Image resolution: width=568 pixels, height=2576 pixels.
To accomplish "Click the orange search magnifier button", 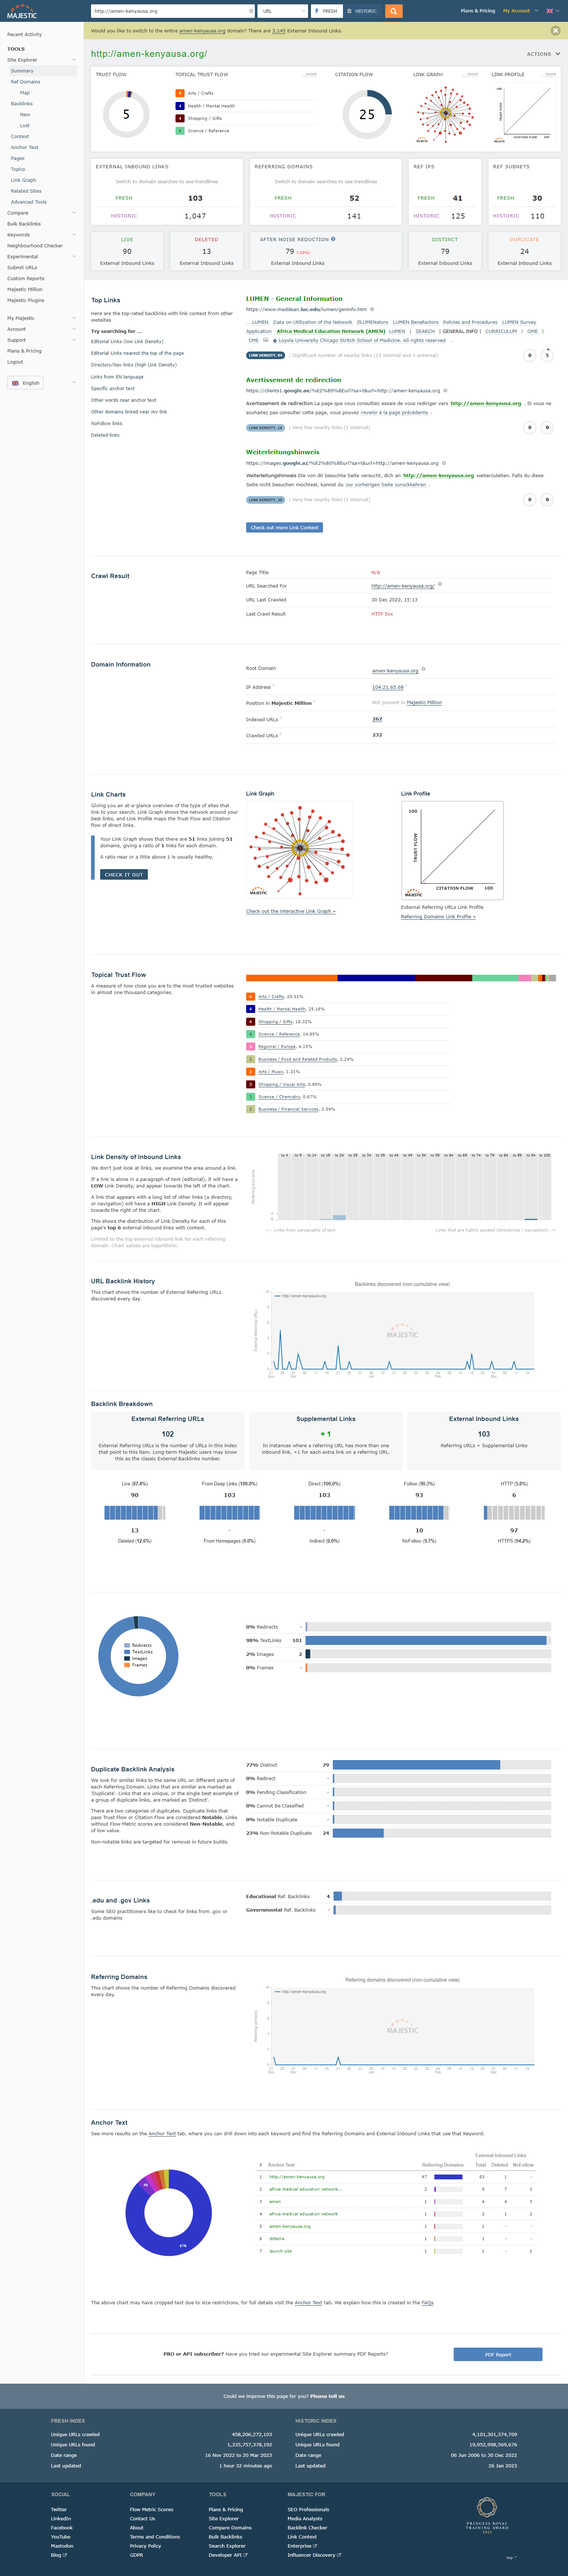I will [394, 11].
